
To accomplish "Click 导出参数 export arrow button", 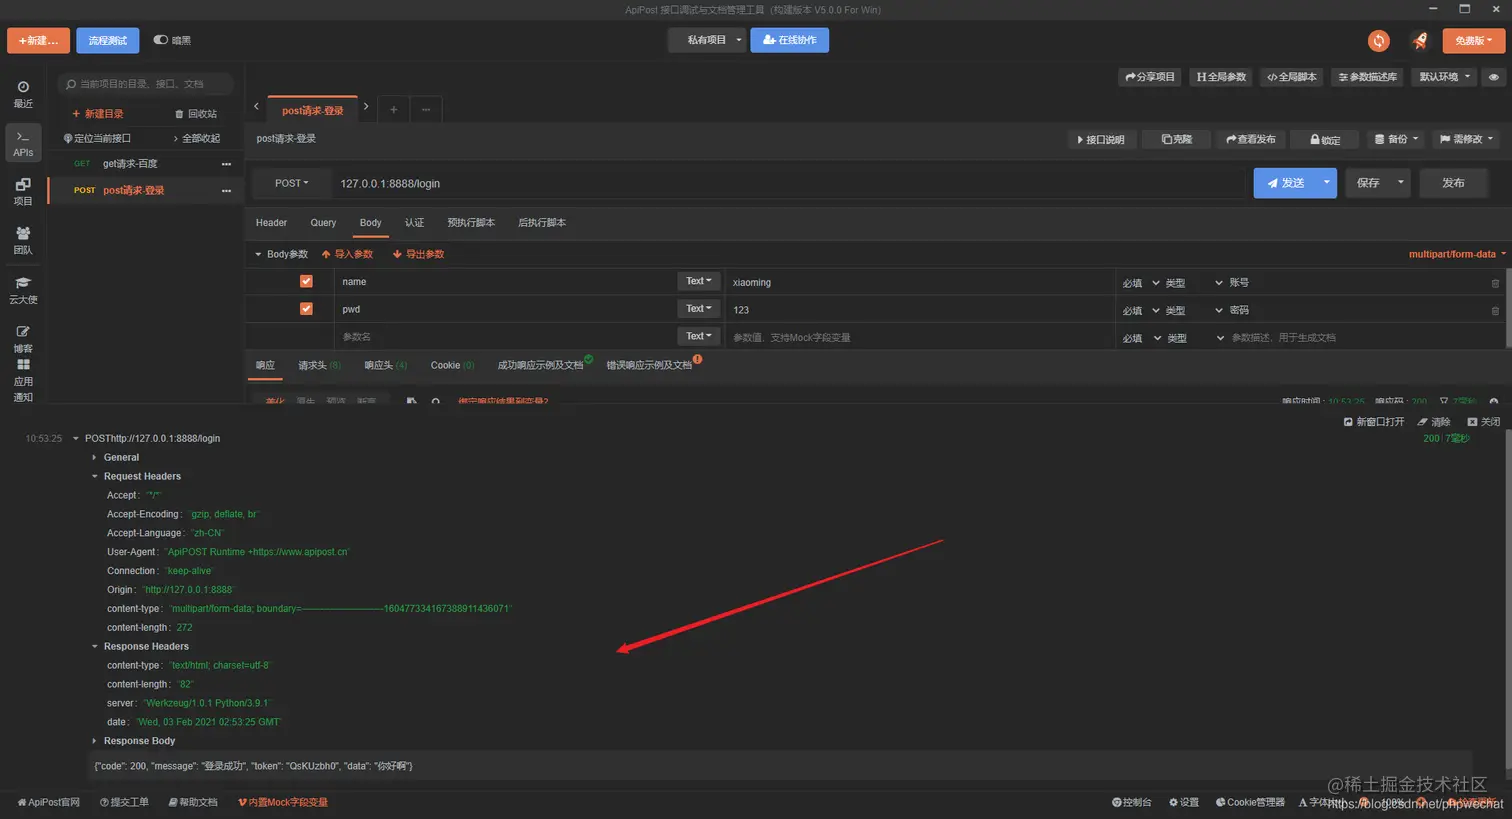I will point(418,254).
